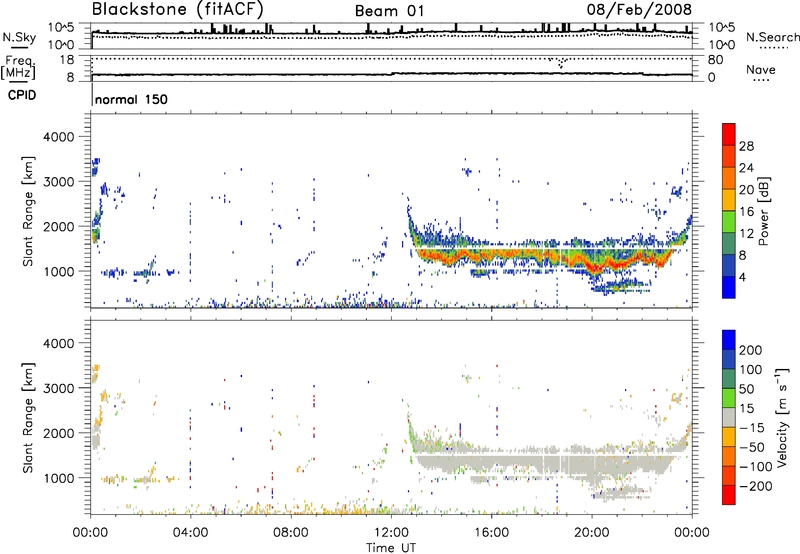Screen dimensions: 800x554
Task: Click the 12:00 time tick label
Action: (391, 533)
